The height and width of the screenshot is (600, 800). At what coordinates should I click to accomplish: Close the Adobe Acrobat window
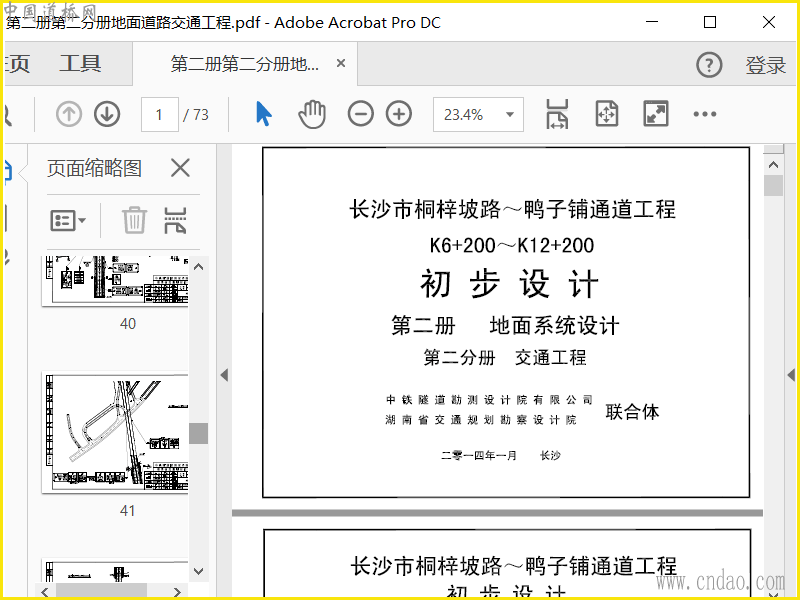coord(769,22)
